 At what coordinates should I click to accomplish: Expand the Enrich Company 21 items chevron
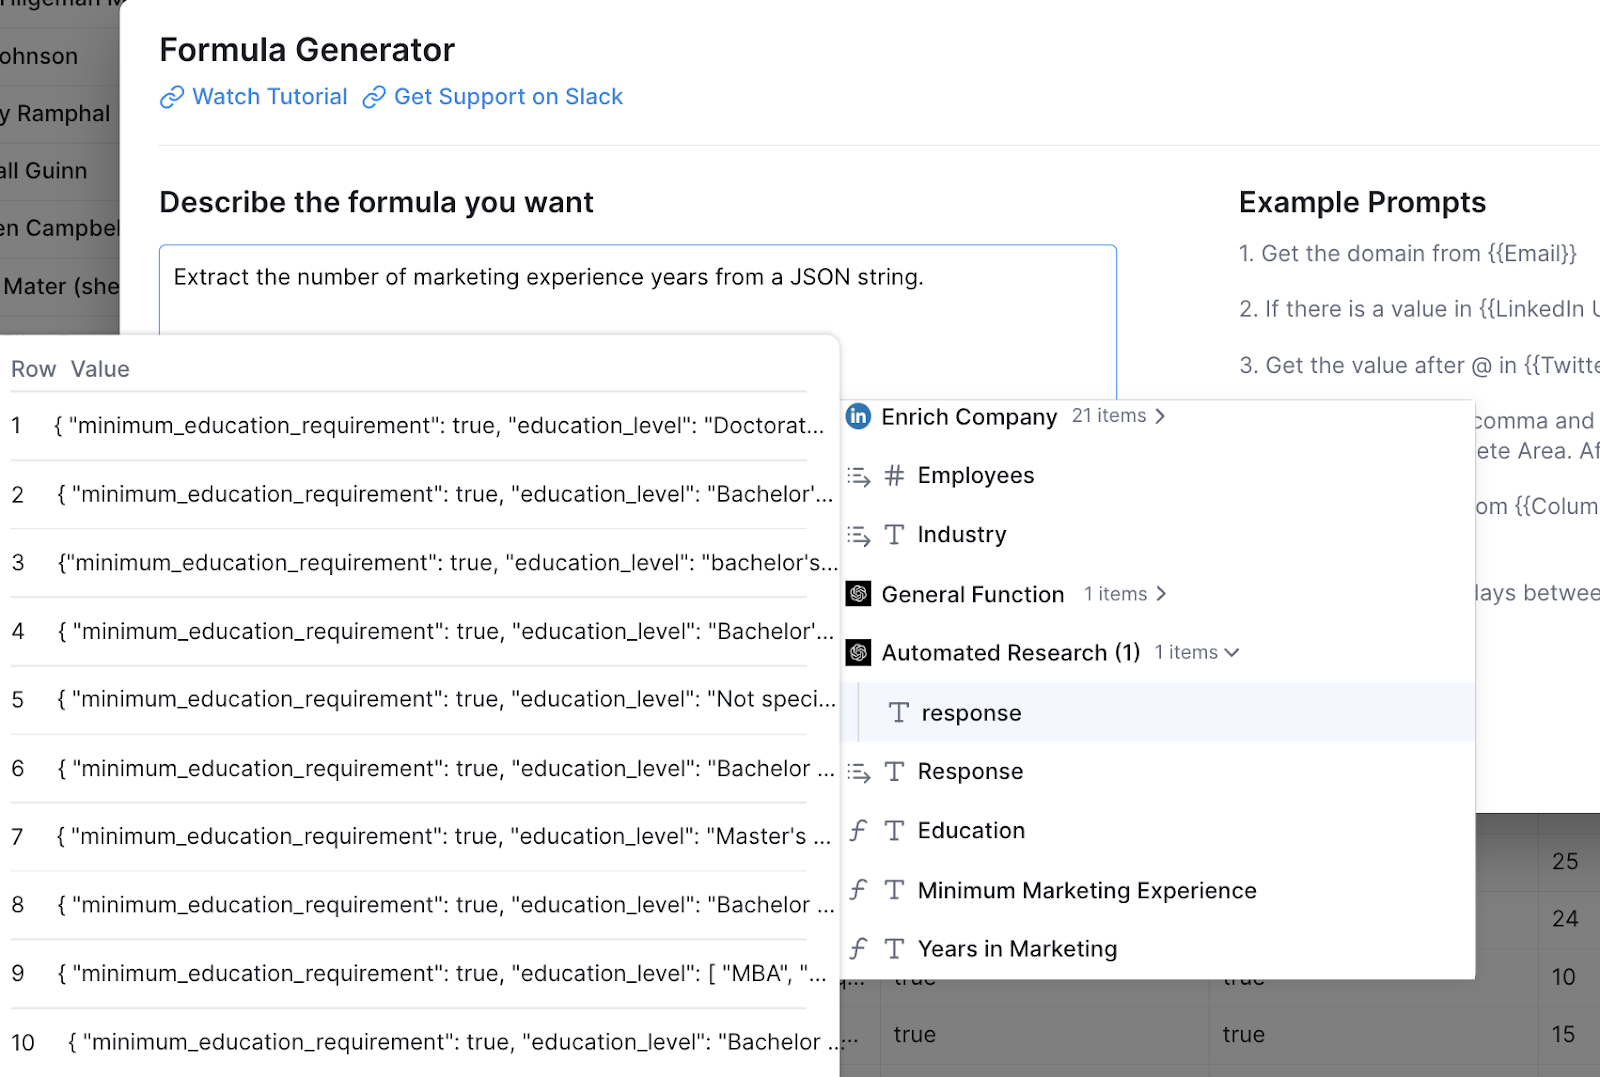point(1160,416)
